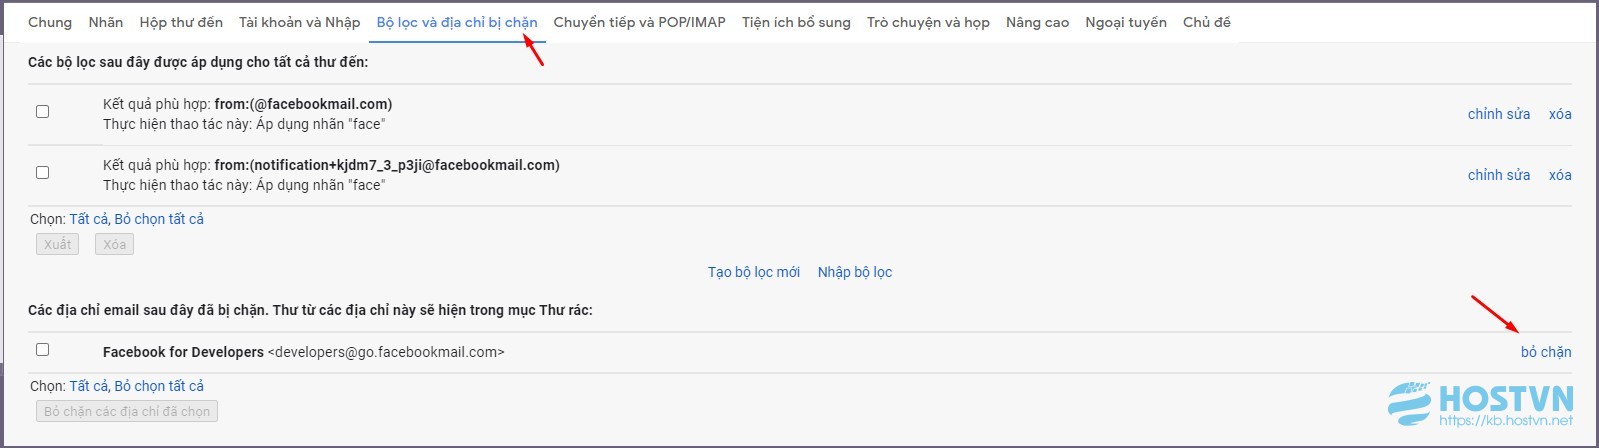Viewport: 1599px width, 448px height.
Task: Click the Nhập bộ lọc link
Action: pyautogui.click(x=855, y=272)
